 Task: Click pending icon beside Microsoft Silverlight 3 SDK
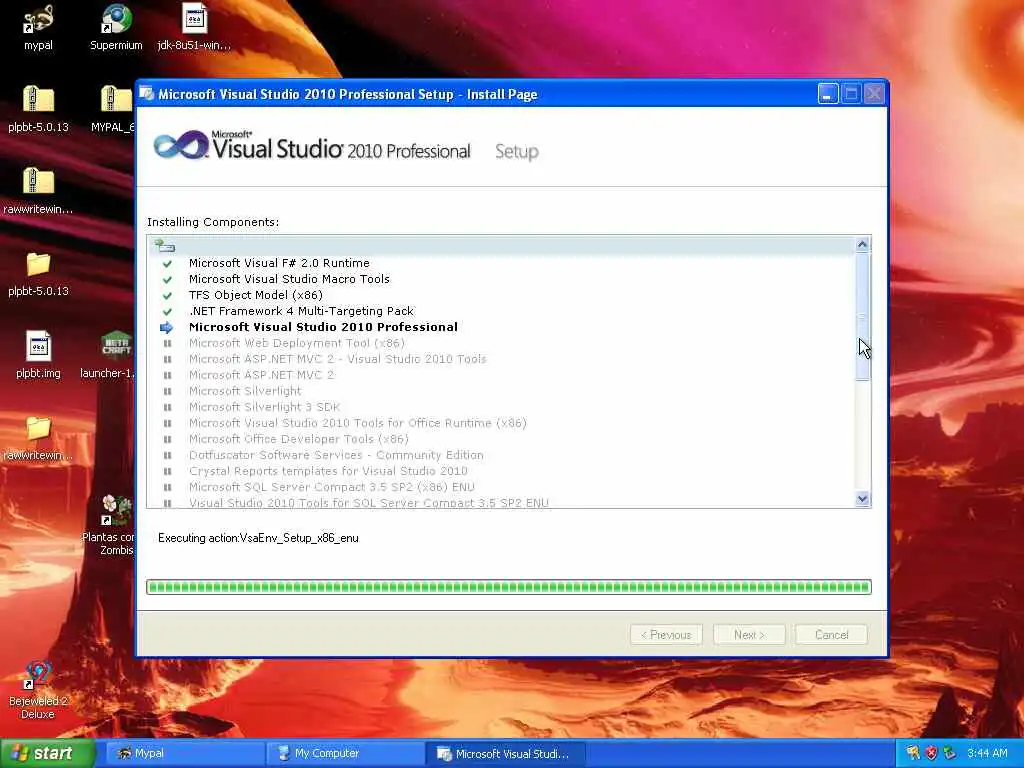click(167, 408)
